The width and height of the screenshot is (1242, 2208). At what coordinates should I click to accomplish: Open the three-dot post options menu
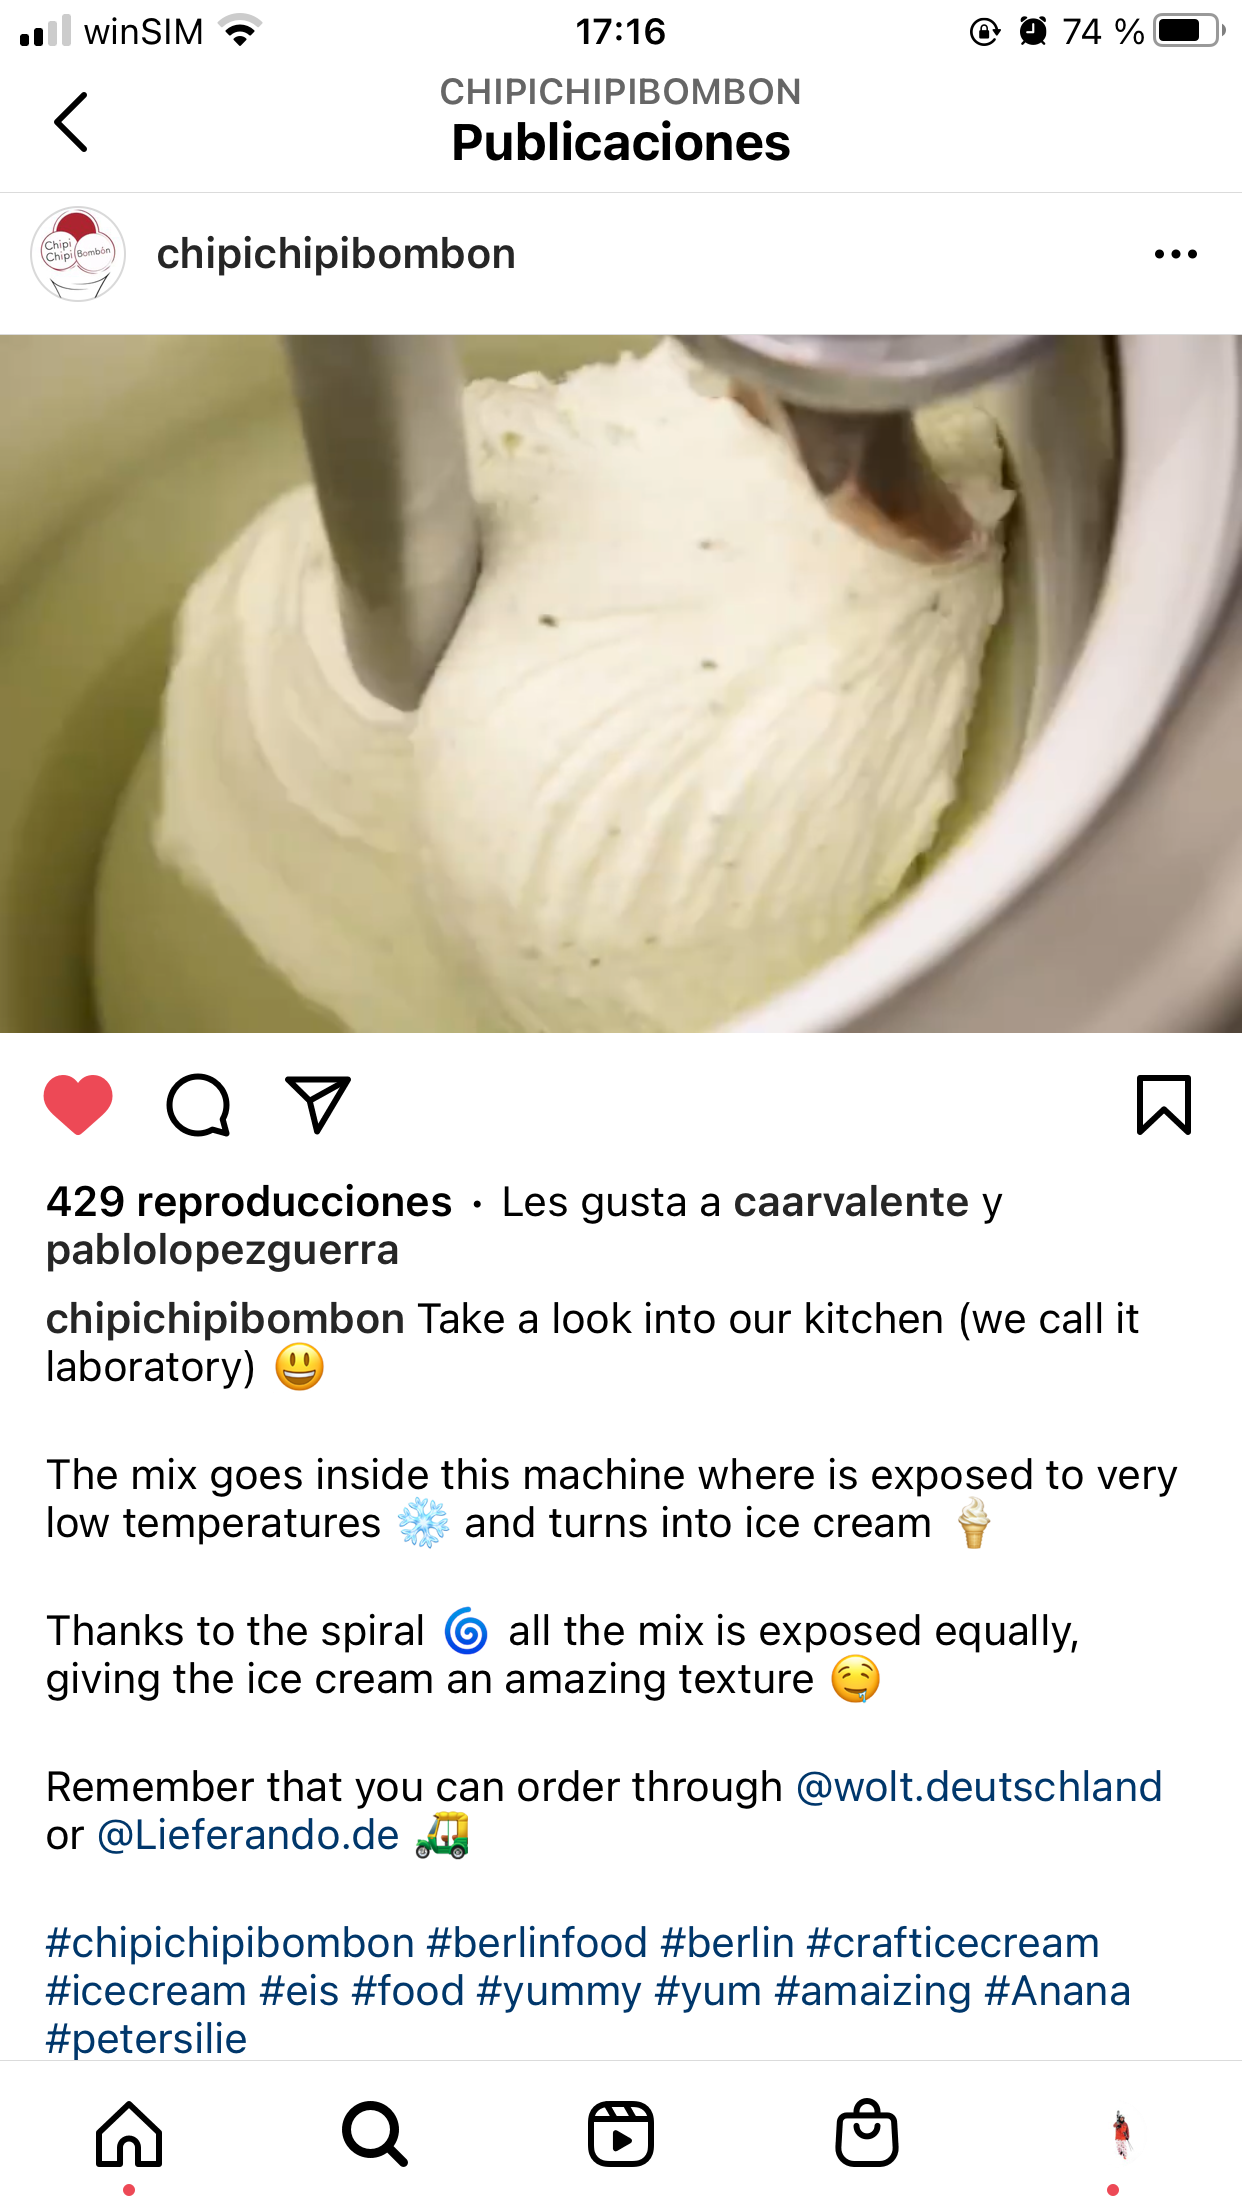pyautogui.click(x=1175, y=254)
